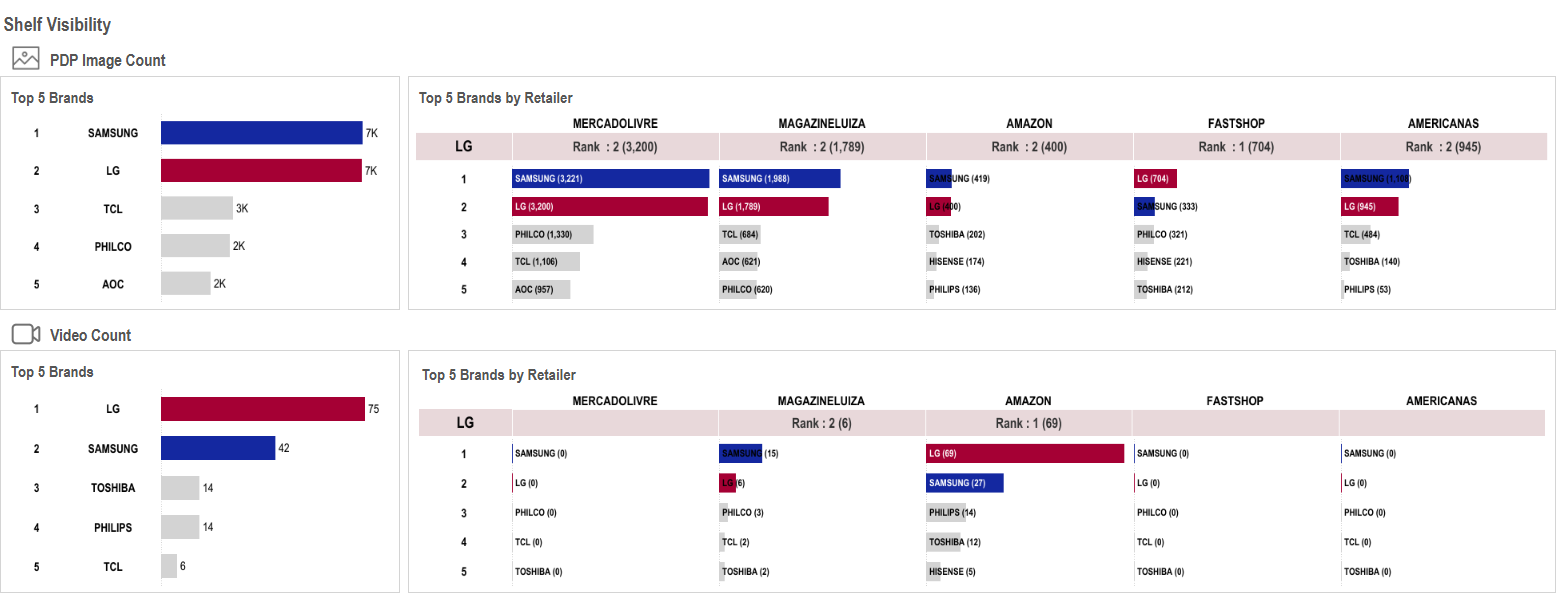This screenshot has height=599, width=1558.
Task: Select the Toshiba bar in Video Count Top 5 Brands
Action: 180,488
